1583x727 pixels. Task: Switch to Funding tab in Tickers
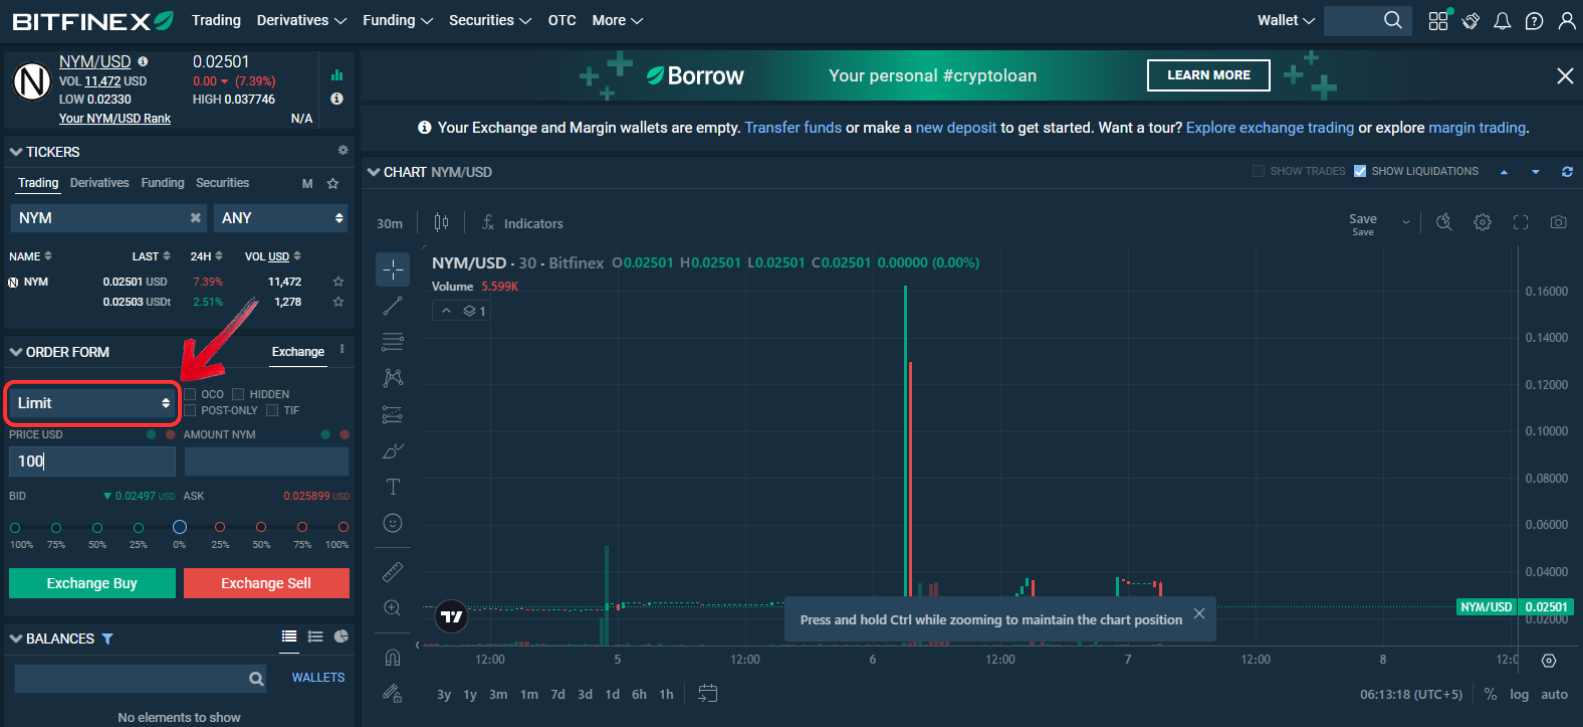click(x=162, y=183)
